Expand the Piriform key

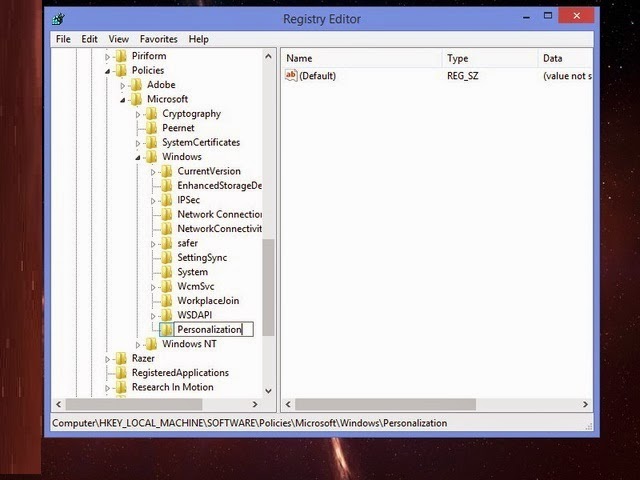[107, 57]
